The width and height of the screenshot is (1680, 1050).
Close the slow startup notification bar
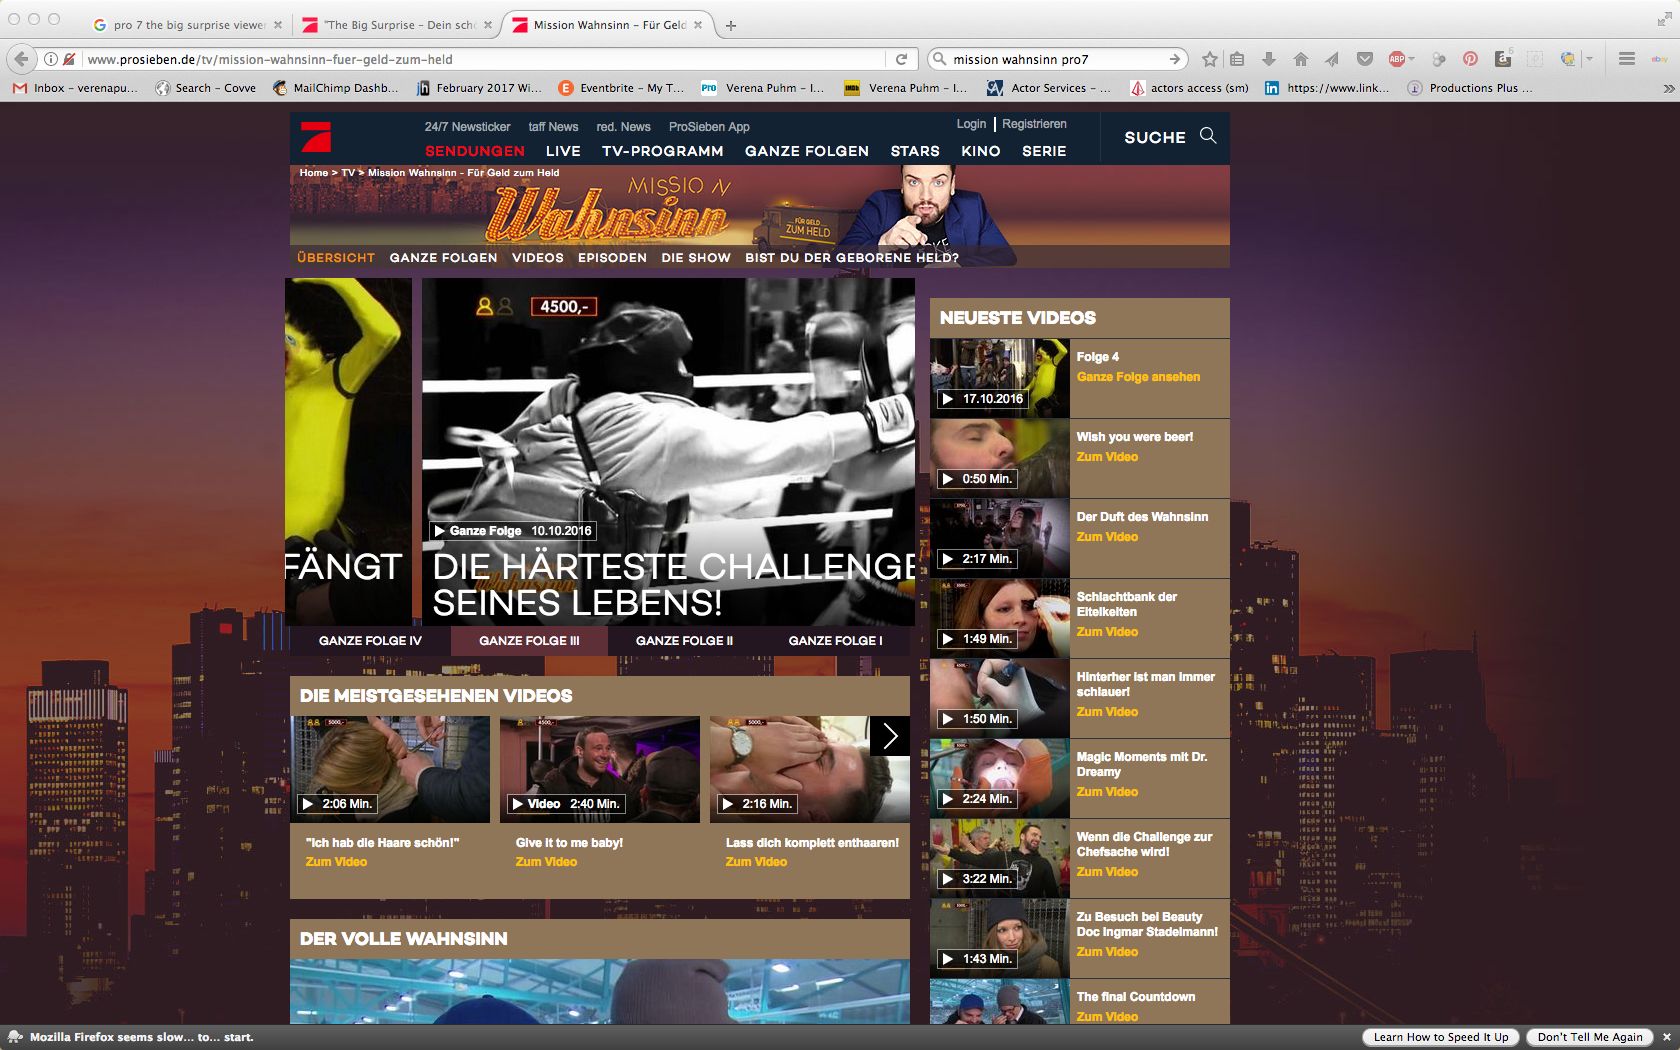(1666, 1037)
